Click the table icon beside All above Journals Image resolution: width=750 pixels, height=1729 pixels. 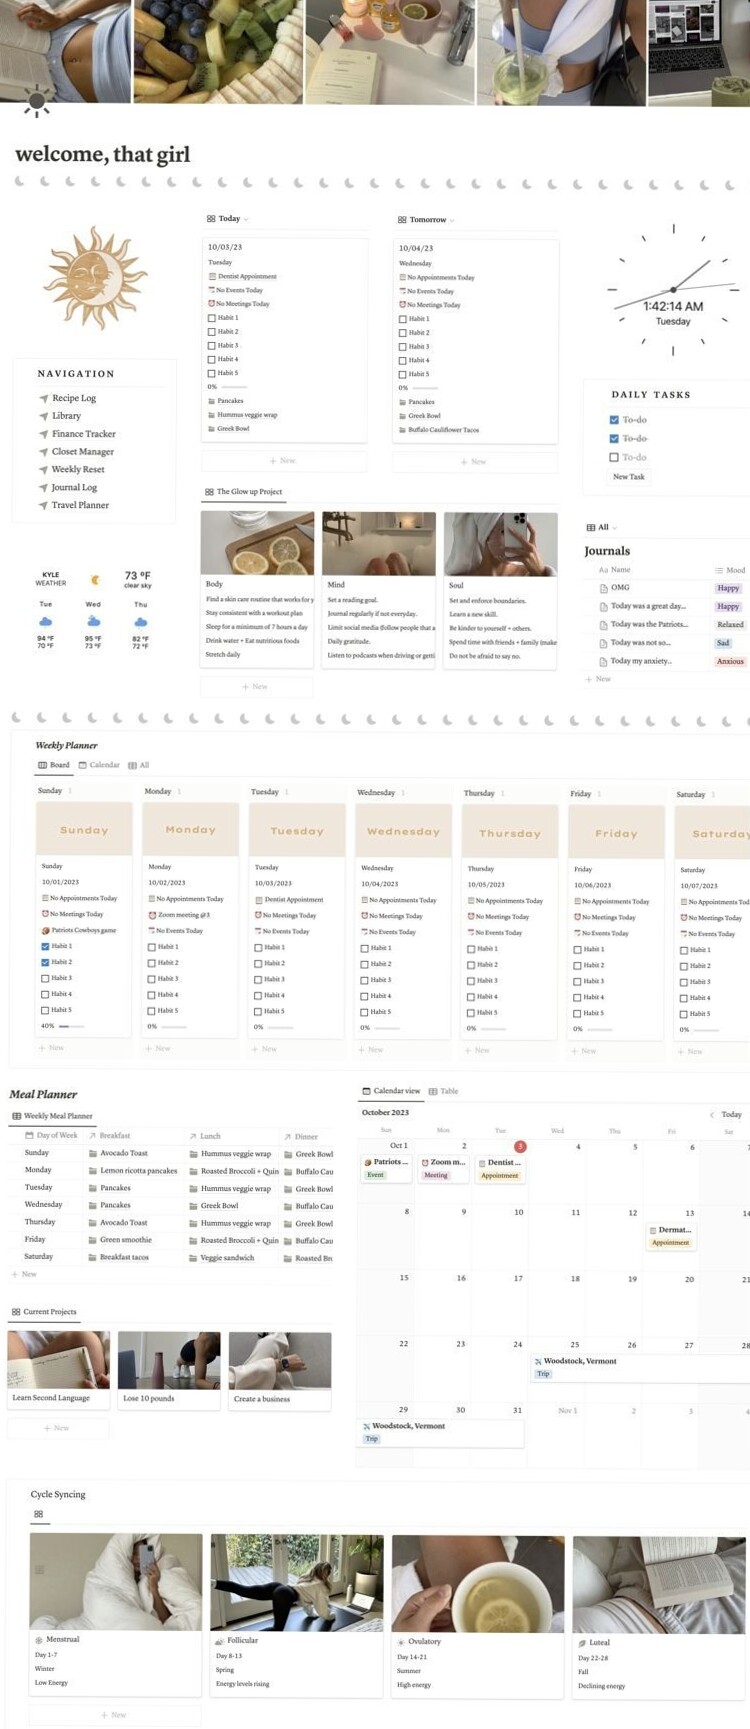(x=591, y=527)
